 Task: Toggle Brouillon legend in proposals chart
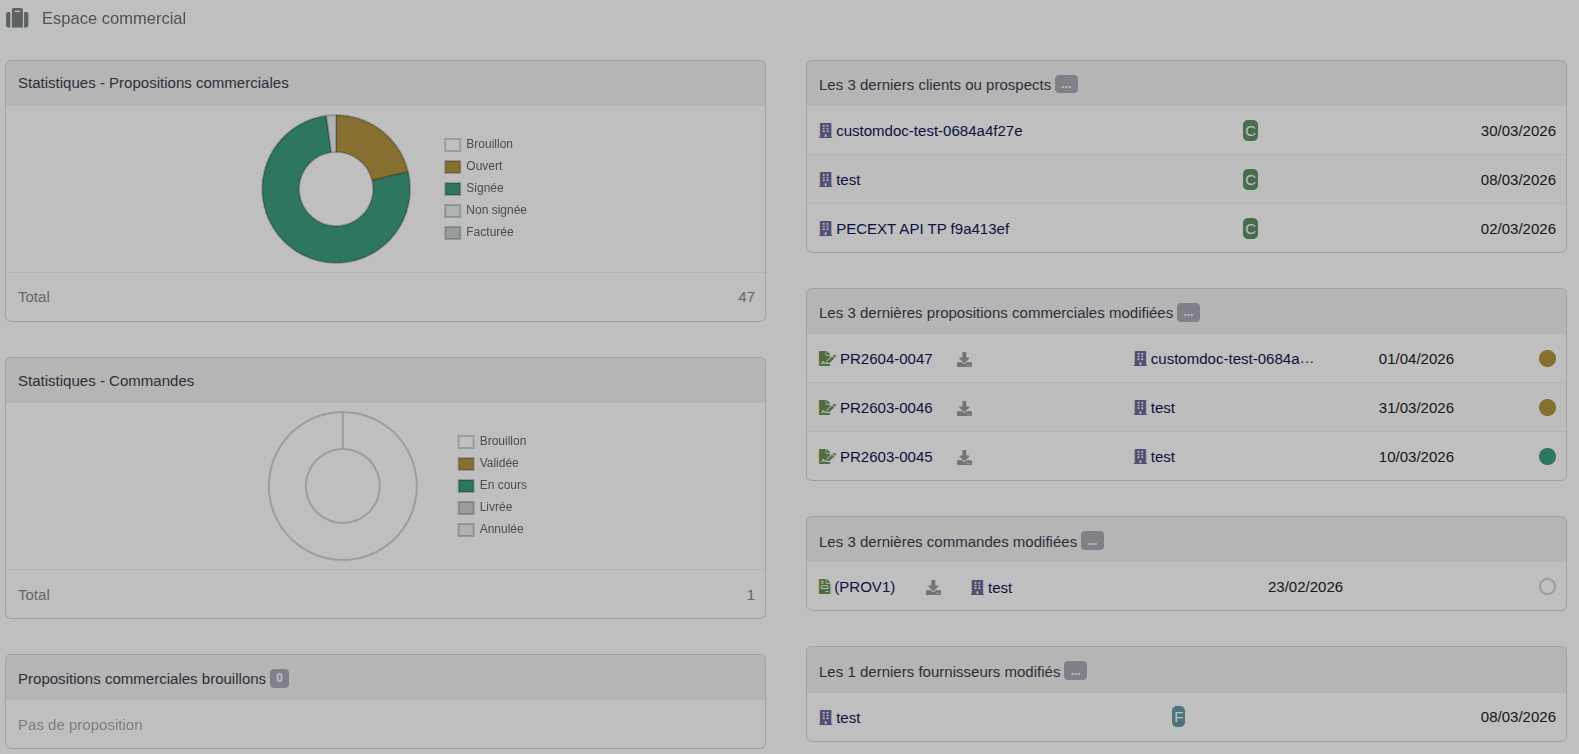coord(479,144)
